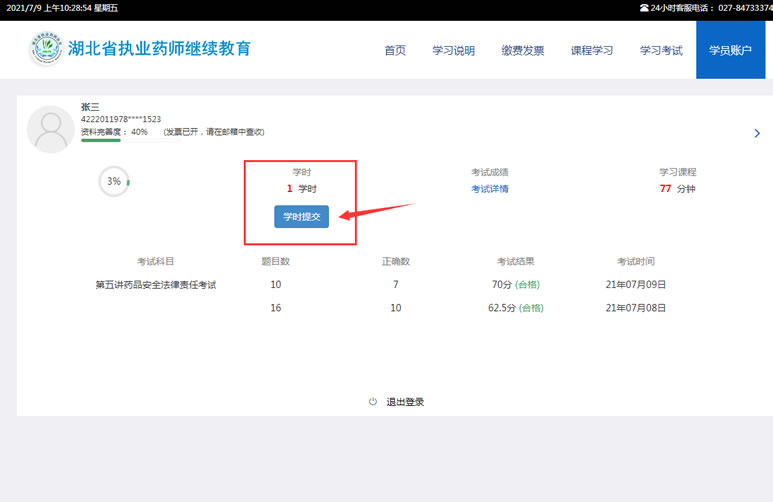Click the 1 学时 value

pyautogui.click(x=302, y=189)
